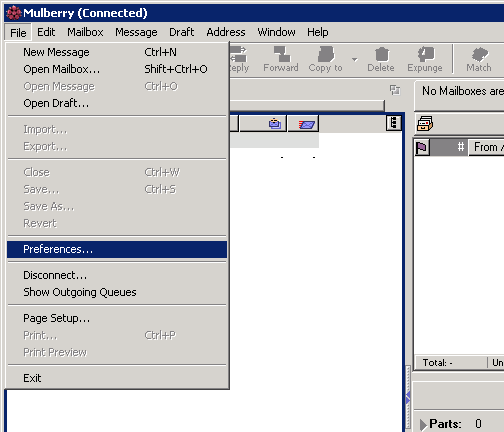
Task: Click the Match toolbar icon
Action: (x=479, y=59)
